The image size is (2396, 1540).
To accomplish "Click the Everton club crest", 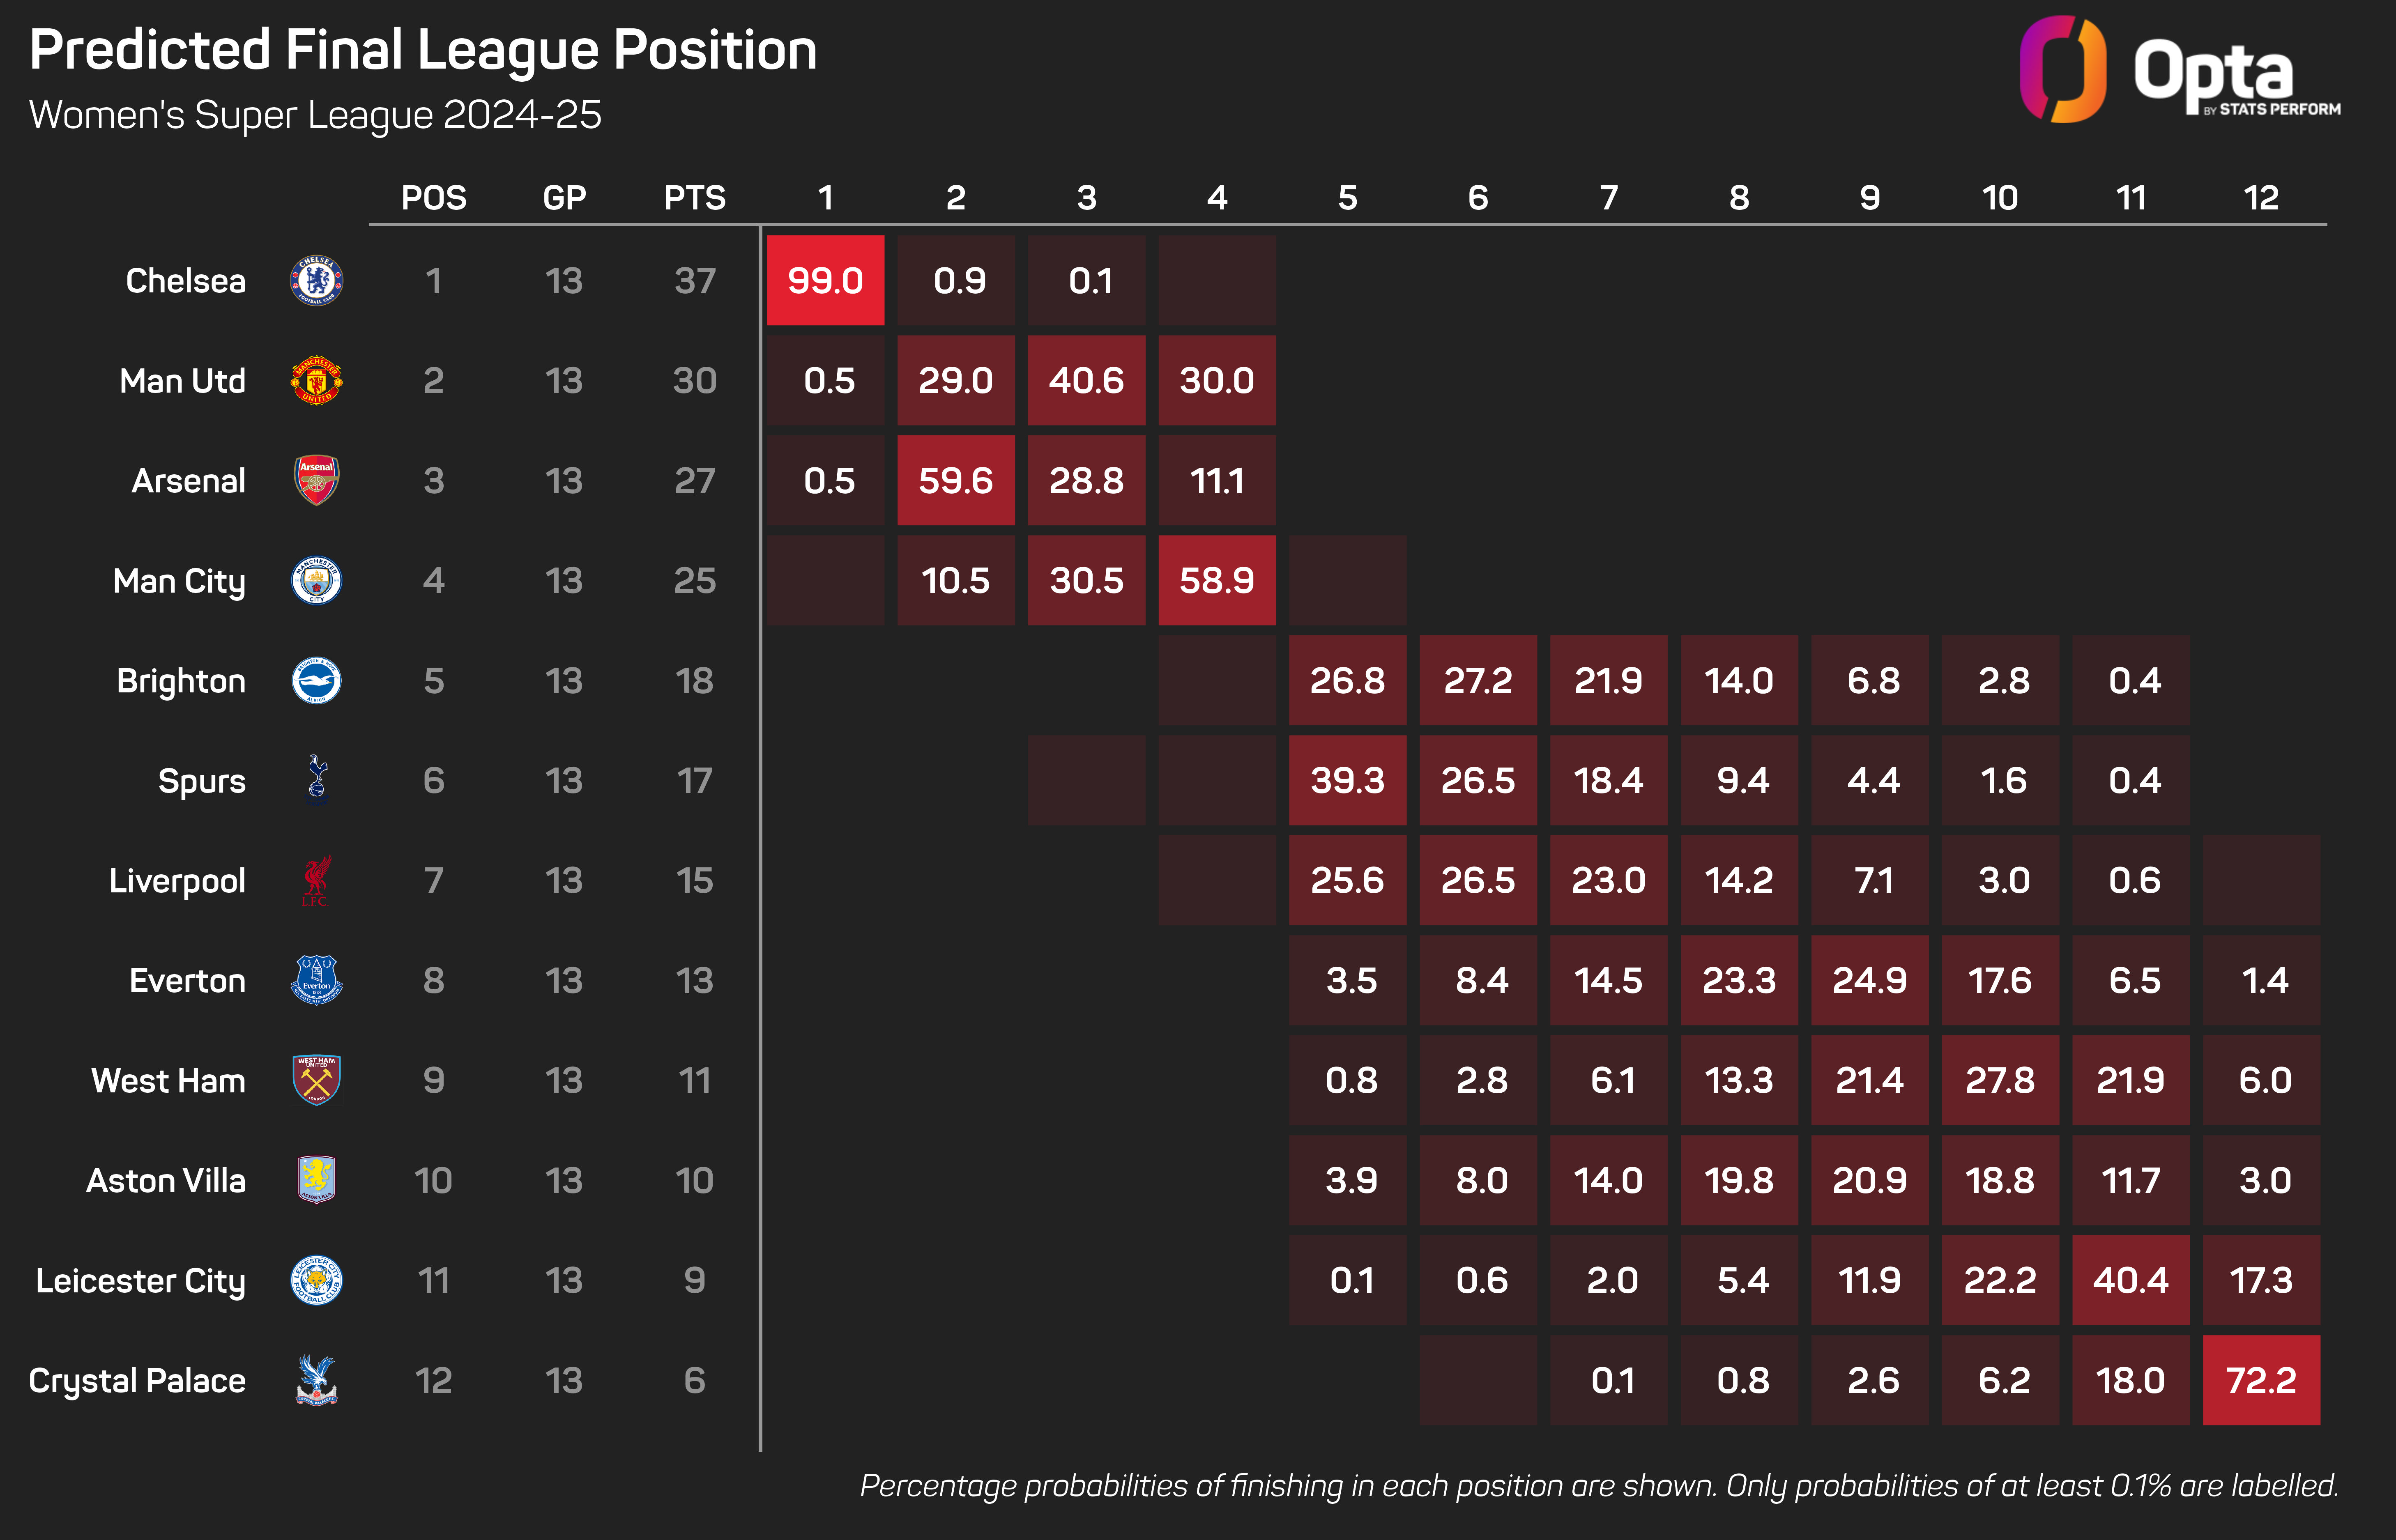I will (x=316, y=980).
